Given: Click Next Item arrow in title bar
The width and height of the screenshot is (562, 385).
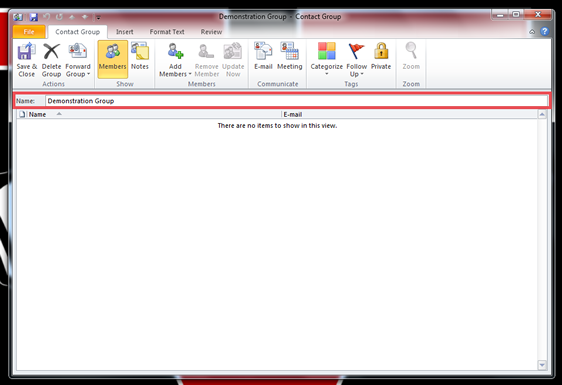Looking at the screenshot, I should click(x=85, y=16).
